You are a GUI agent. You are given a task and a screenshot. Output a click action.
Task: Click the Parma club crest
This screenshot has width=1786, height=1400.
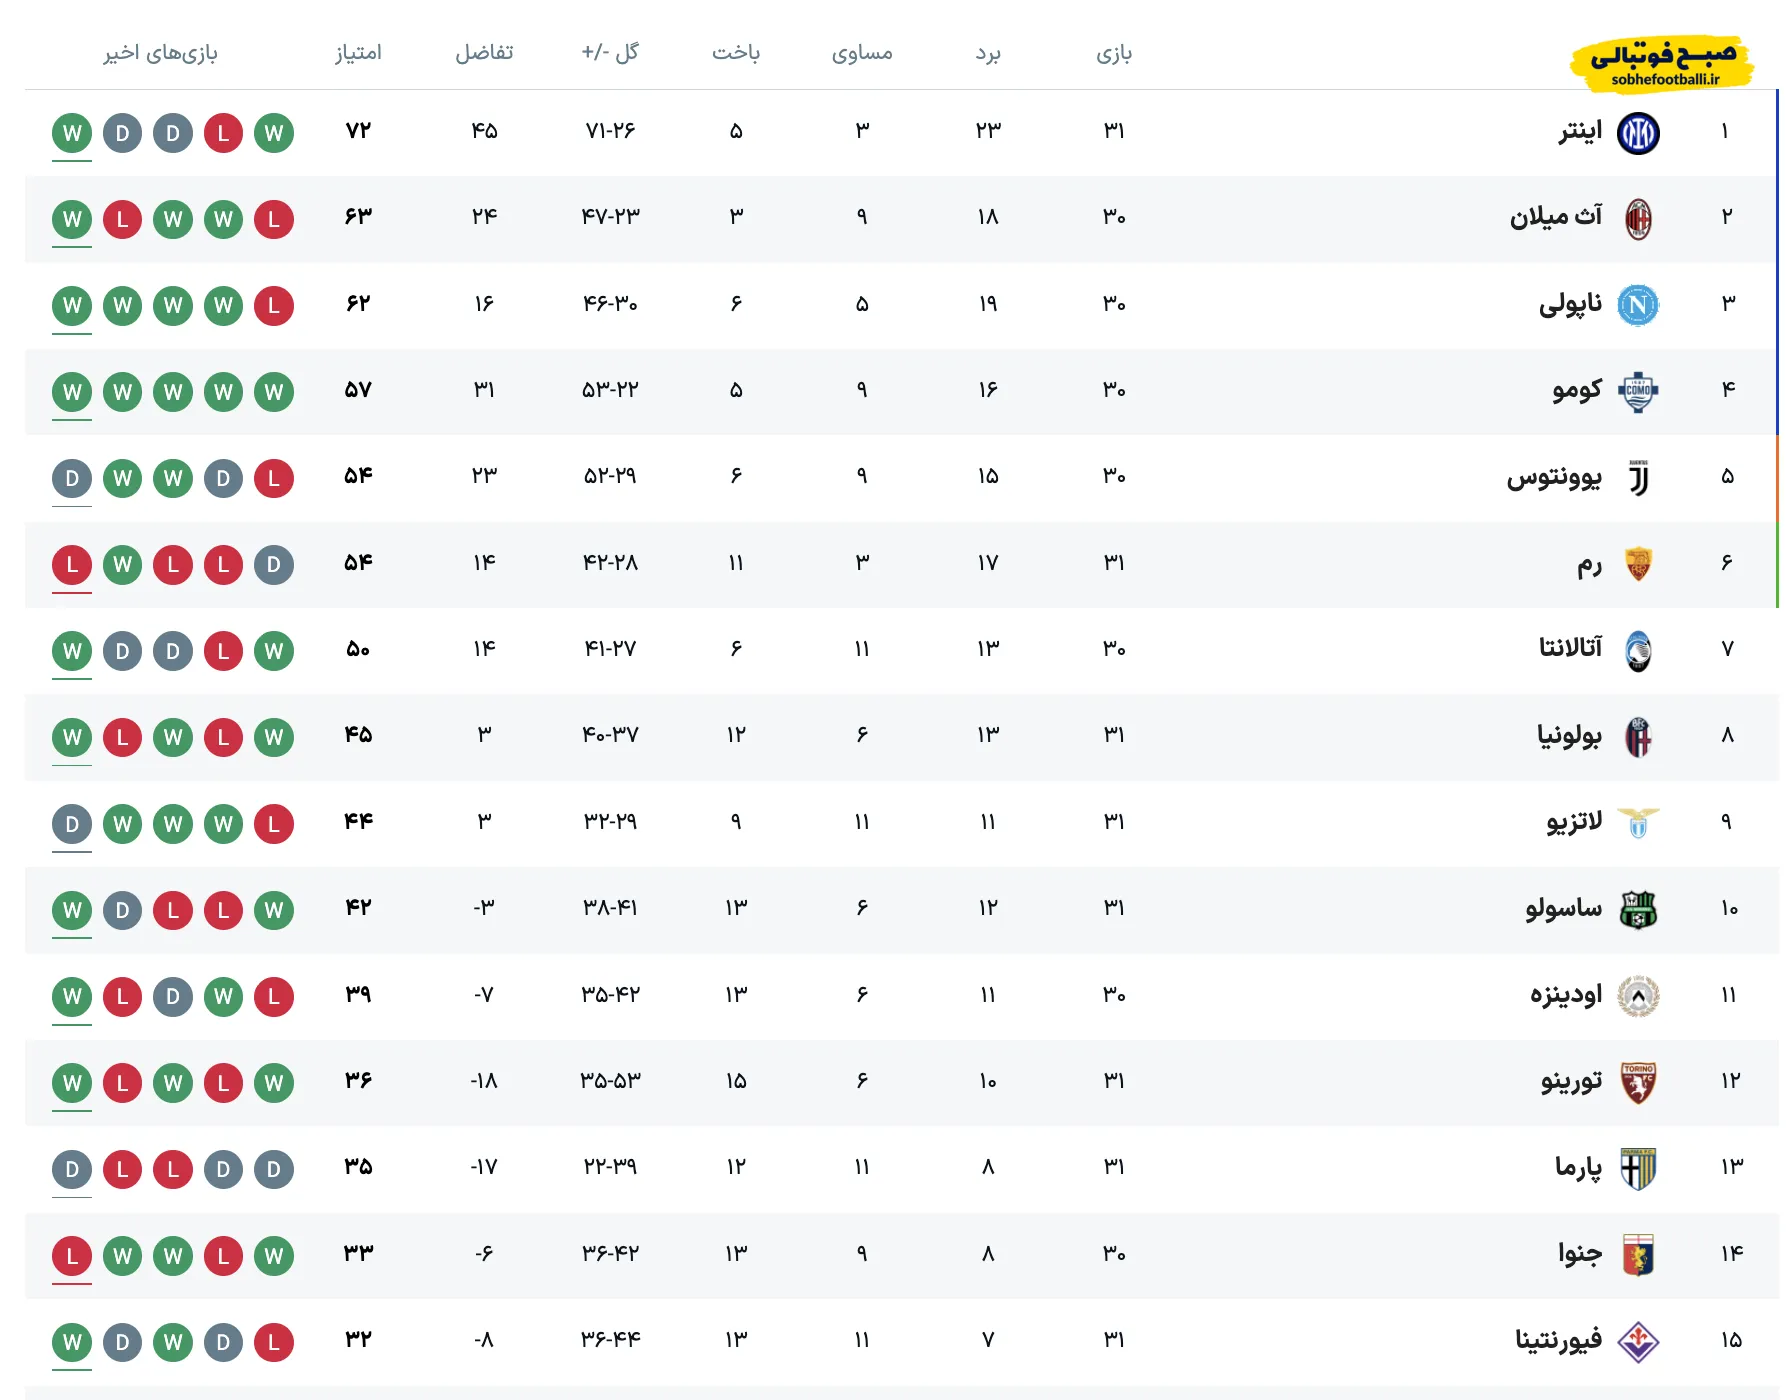1638,1169
